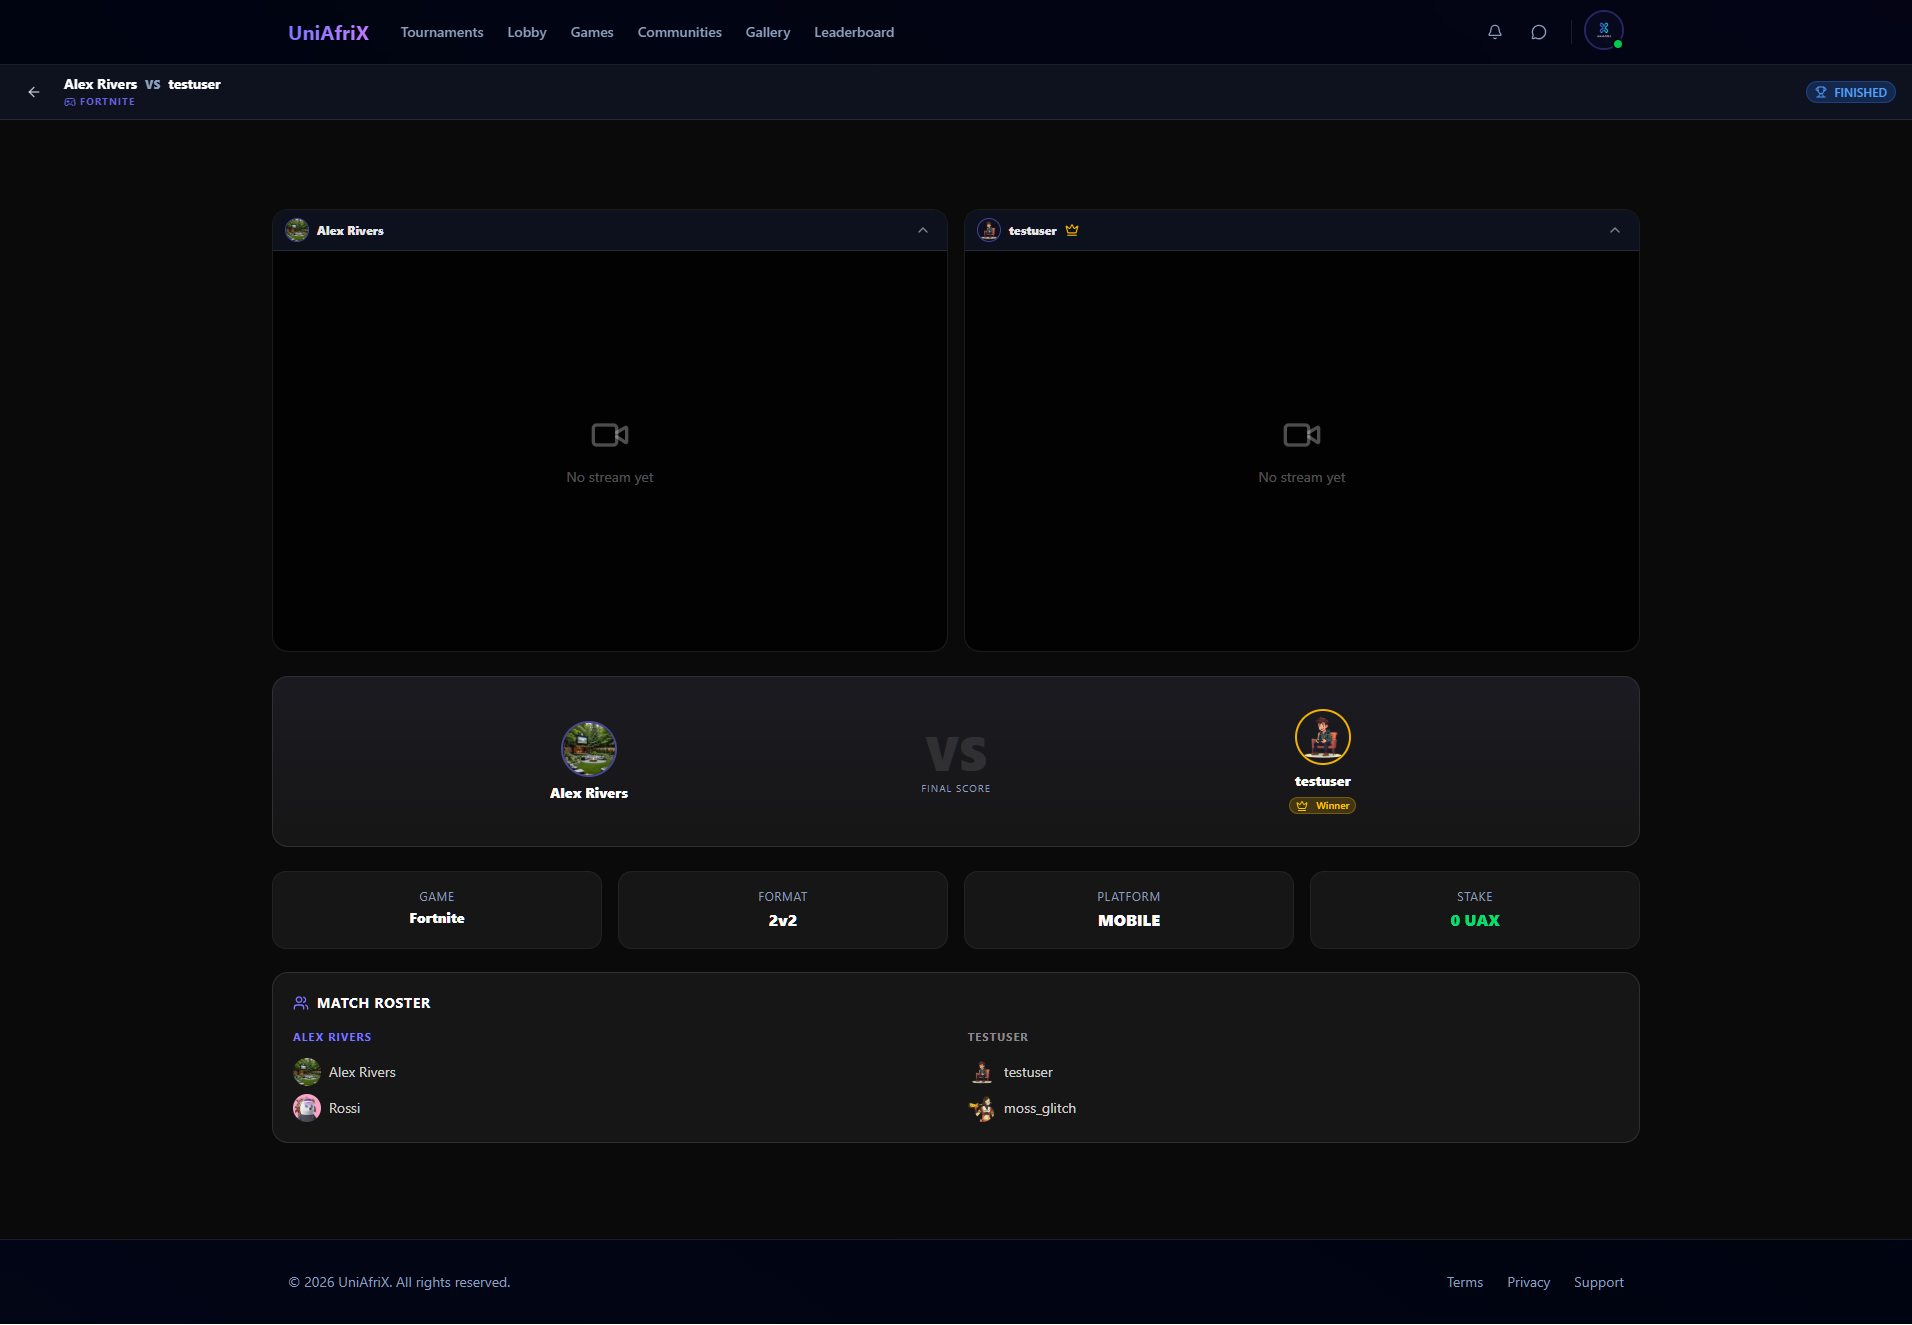Click the UniAfriX logo
This screenshot has width=1912, height=1325.
328,32
